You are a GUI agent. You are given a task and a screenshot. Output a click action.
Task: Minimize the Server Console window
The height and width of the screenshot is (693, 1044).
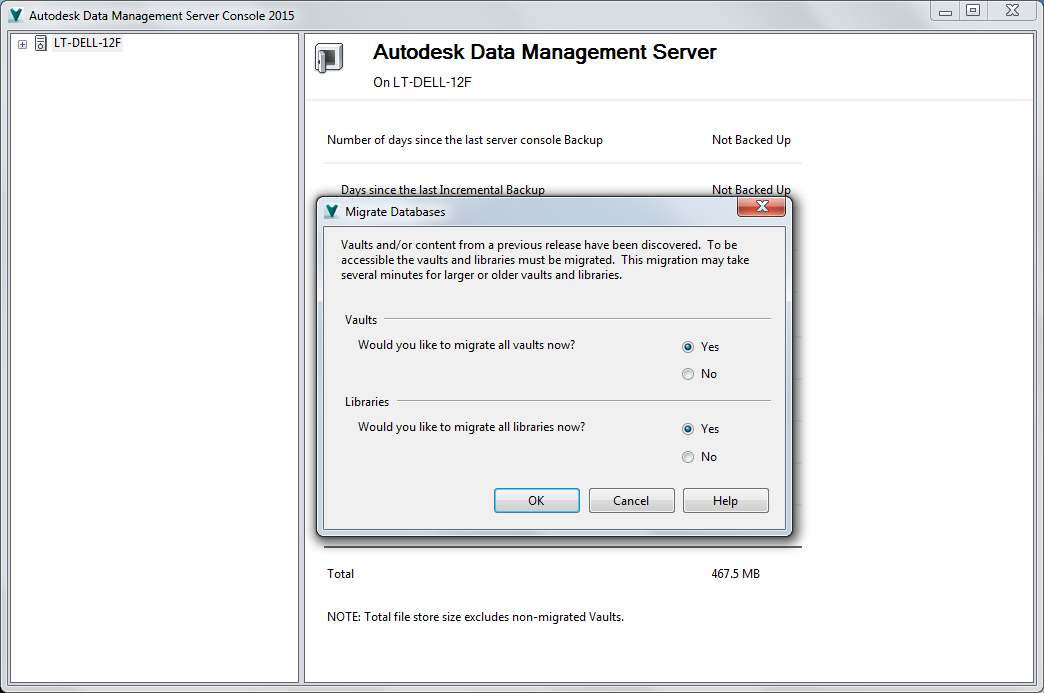point(945,11)
